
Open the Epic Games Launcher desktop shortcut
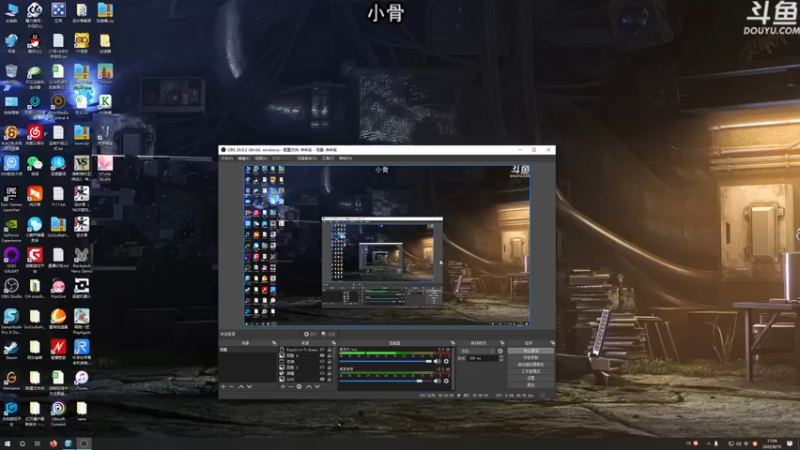11,198
